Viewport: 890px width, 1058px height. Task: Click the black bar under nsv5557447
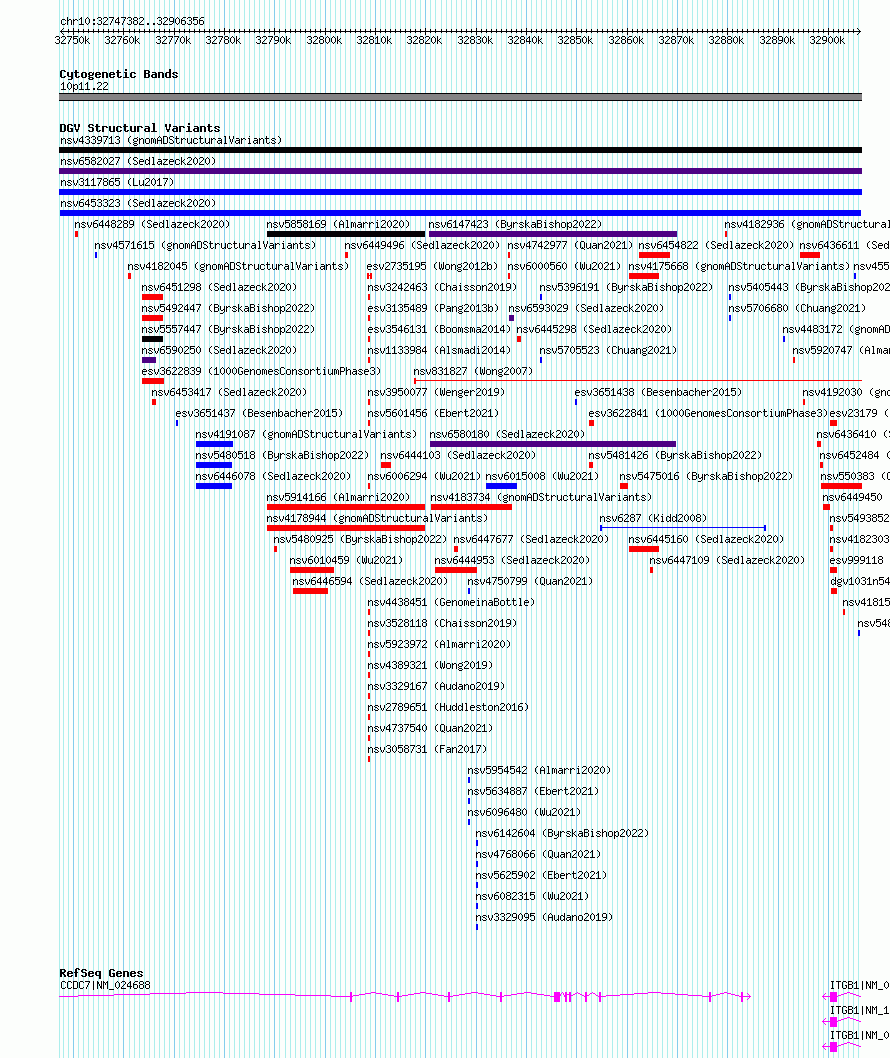152,339
